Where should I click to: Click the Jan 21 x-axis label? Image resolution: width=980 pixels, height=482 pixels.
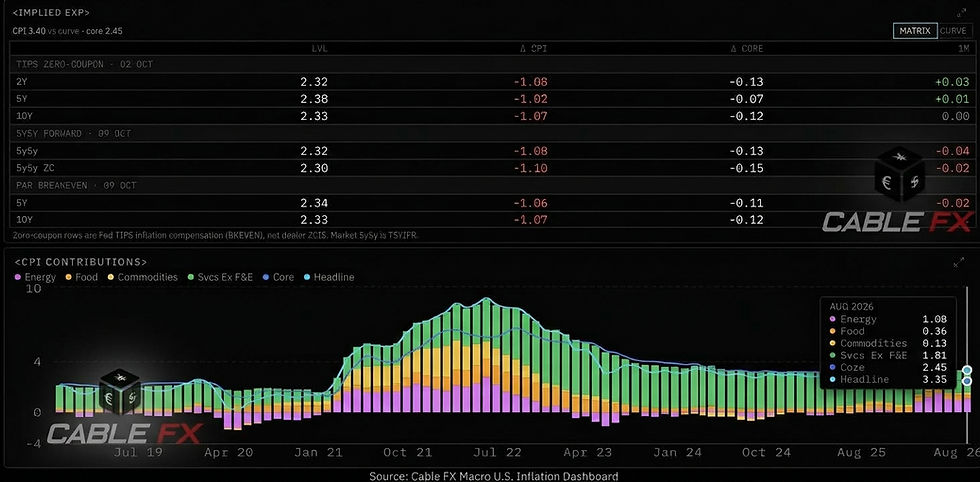pos(321,452)
